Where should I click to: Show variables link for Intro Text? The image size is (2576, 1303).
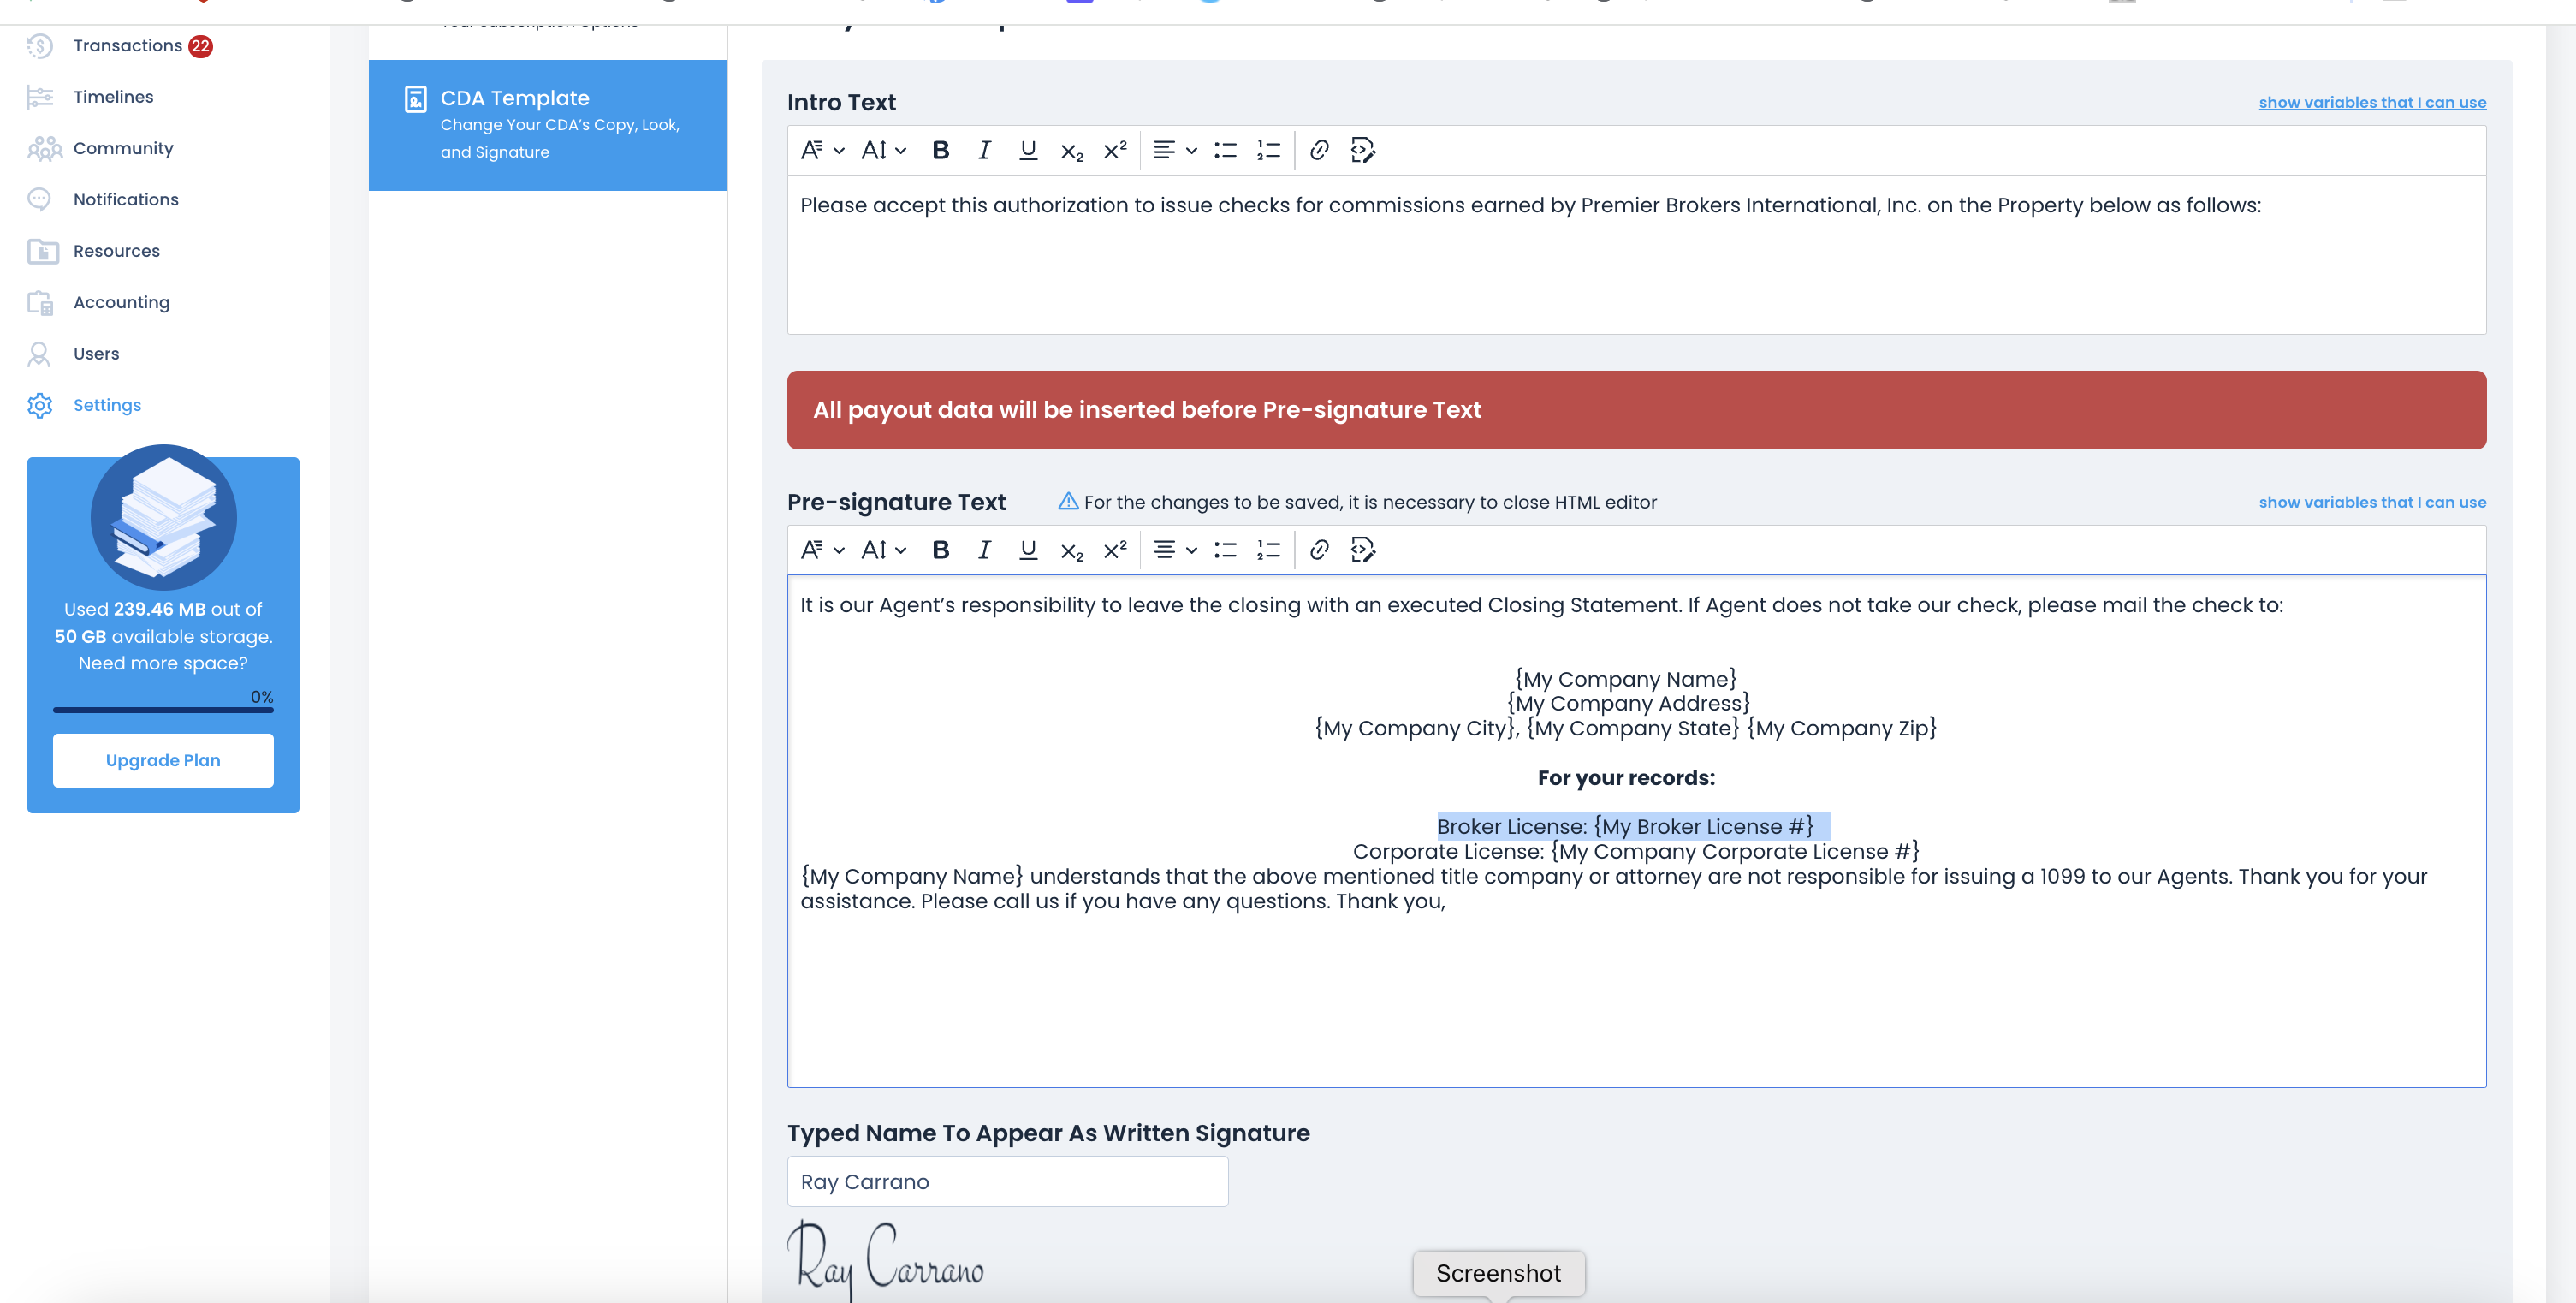point(2372,102)
